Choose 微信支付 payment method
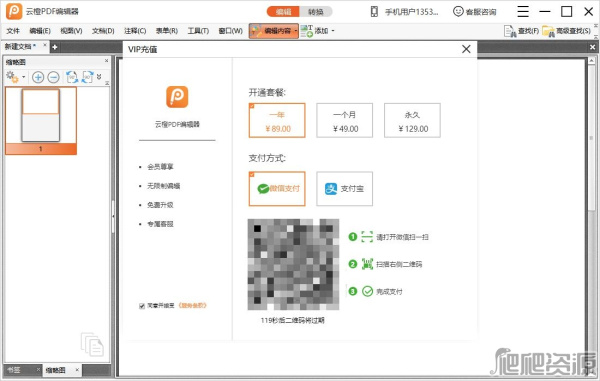600x381 pixels. (x=277, y=189)
